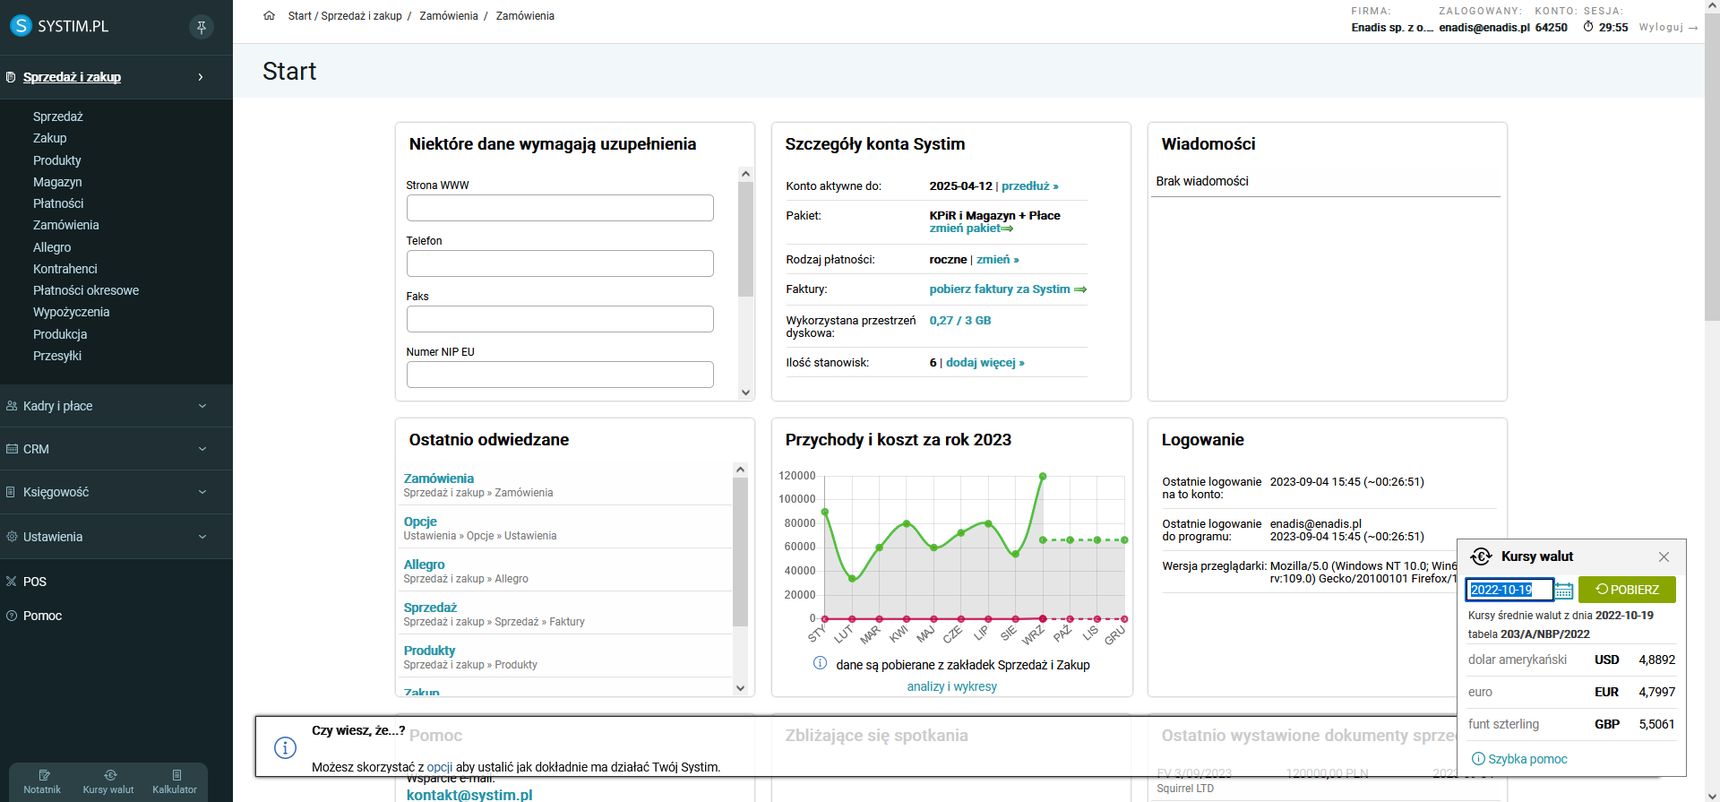Open Przesyłki in the sidebar

click(x=57, y=356)
